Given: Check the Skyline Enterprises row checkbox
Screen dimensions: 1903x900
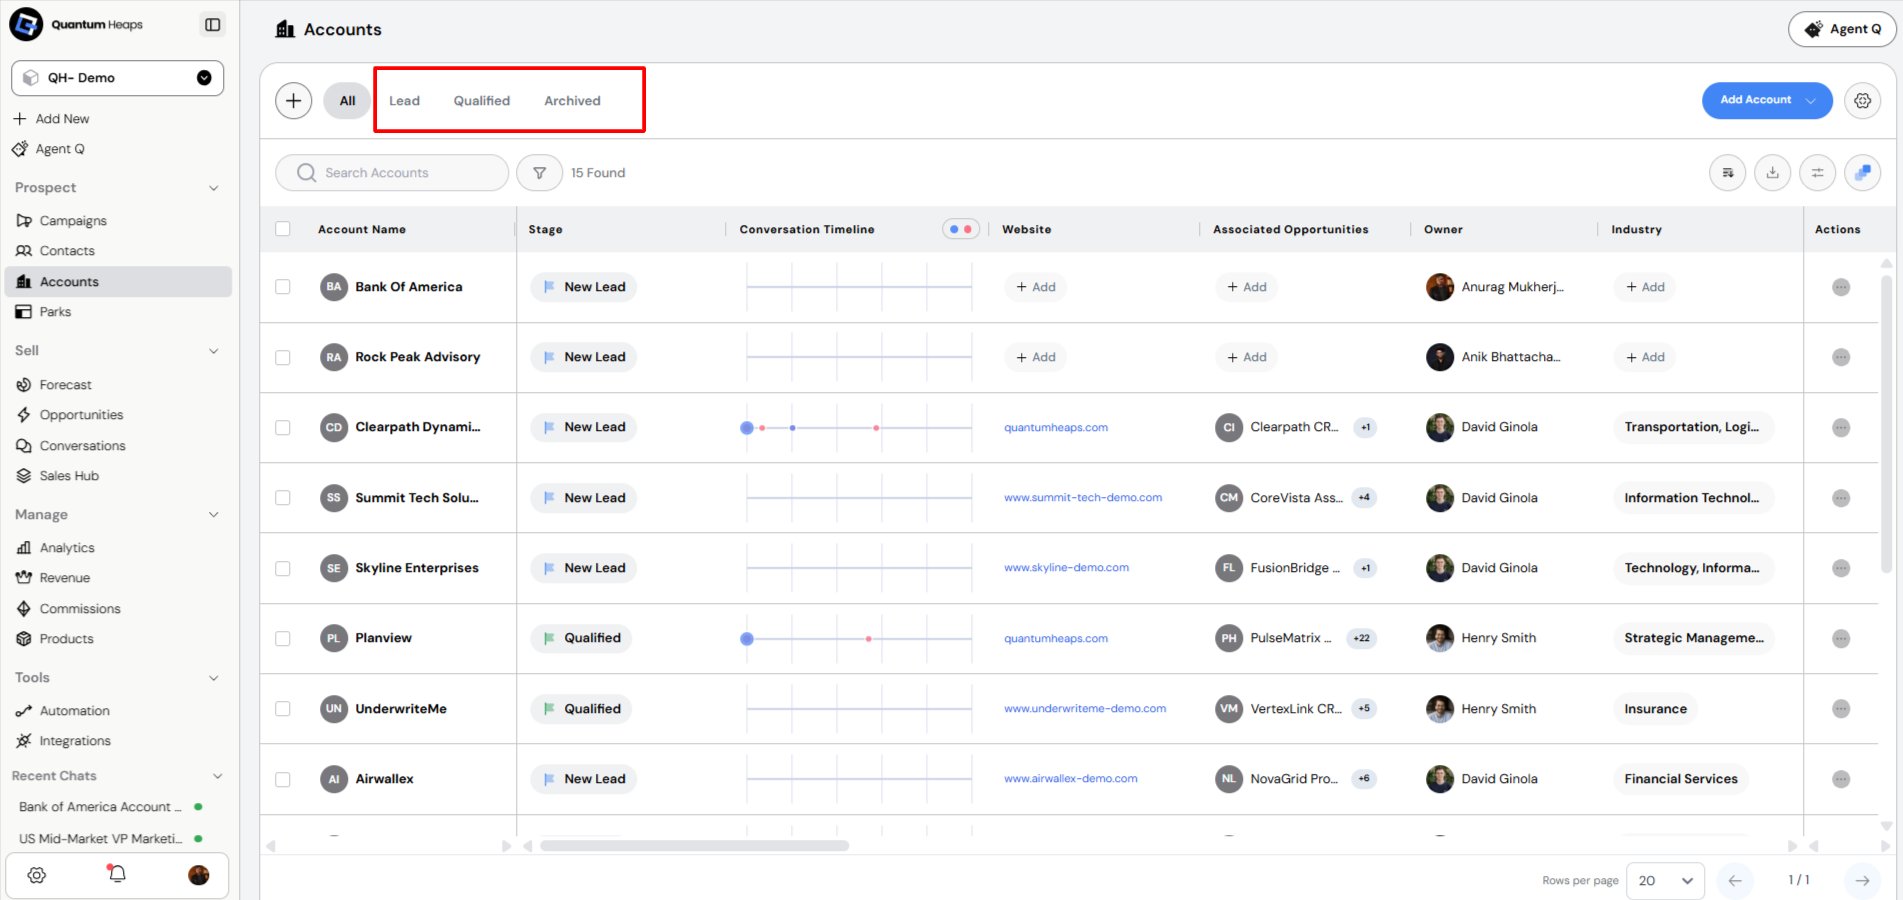Looking at the screenshot, I should 283,568.
